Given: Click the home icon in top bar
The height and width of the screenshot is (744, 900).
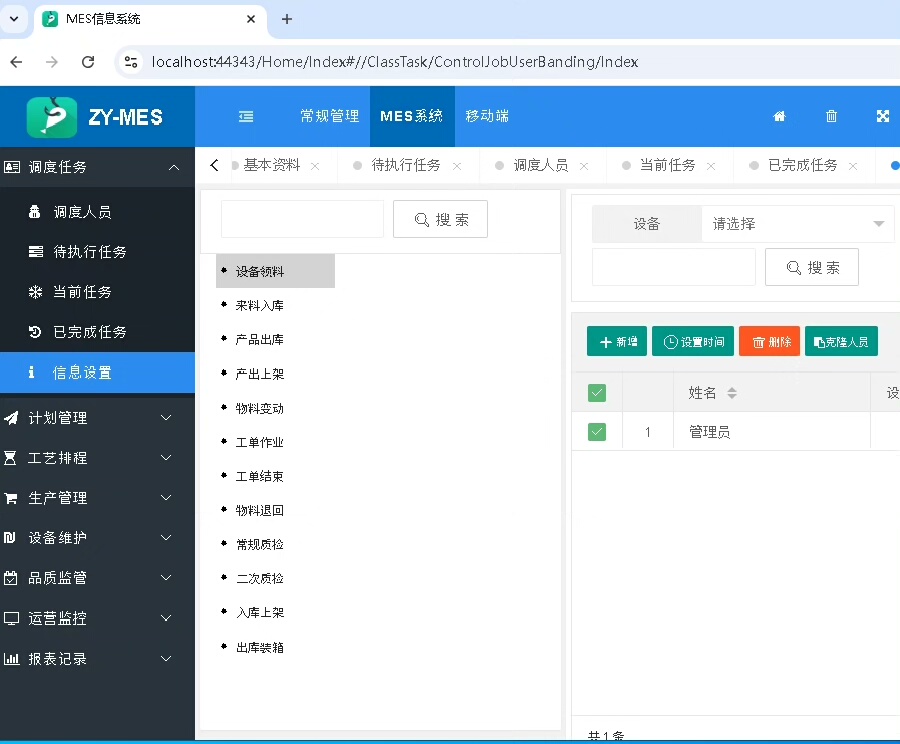Looking at the screenshot, I should coord(779,116).
